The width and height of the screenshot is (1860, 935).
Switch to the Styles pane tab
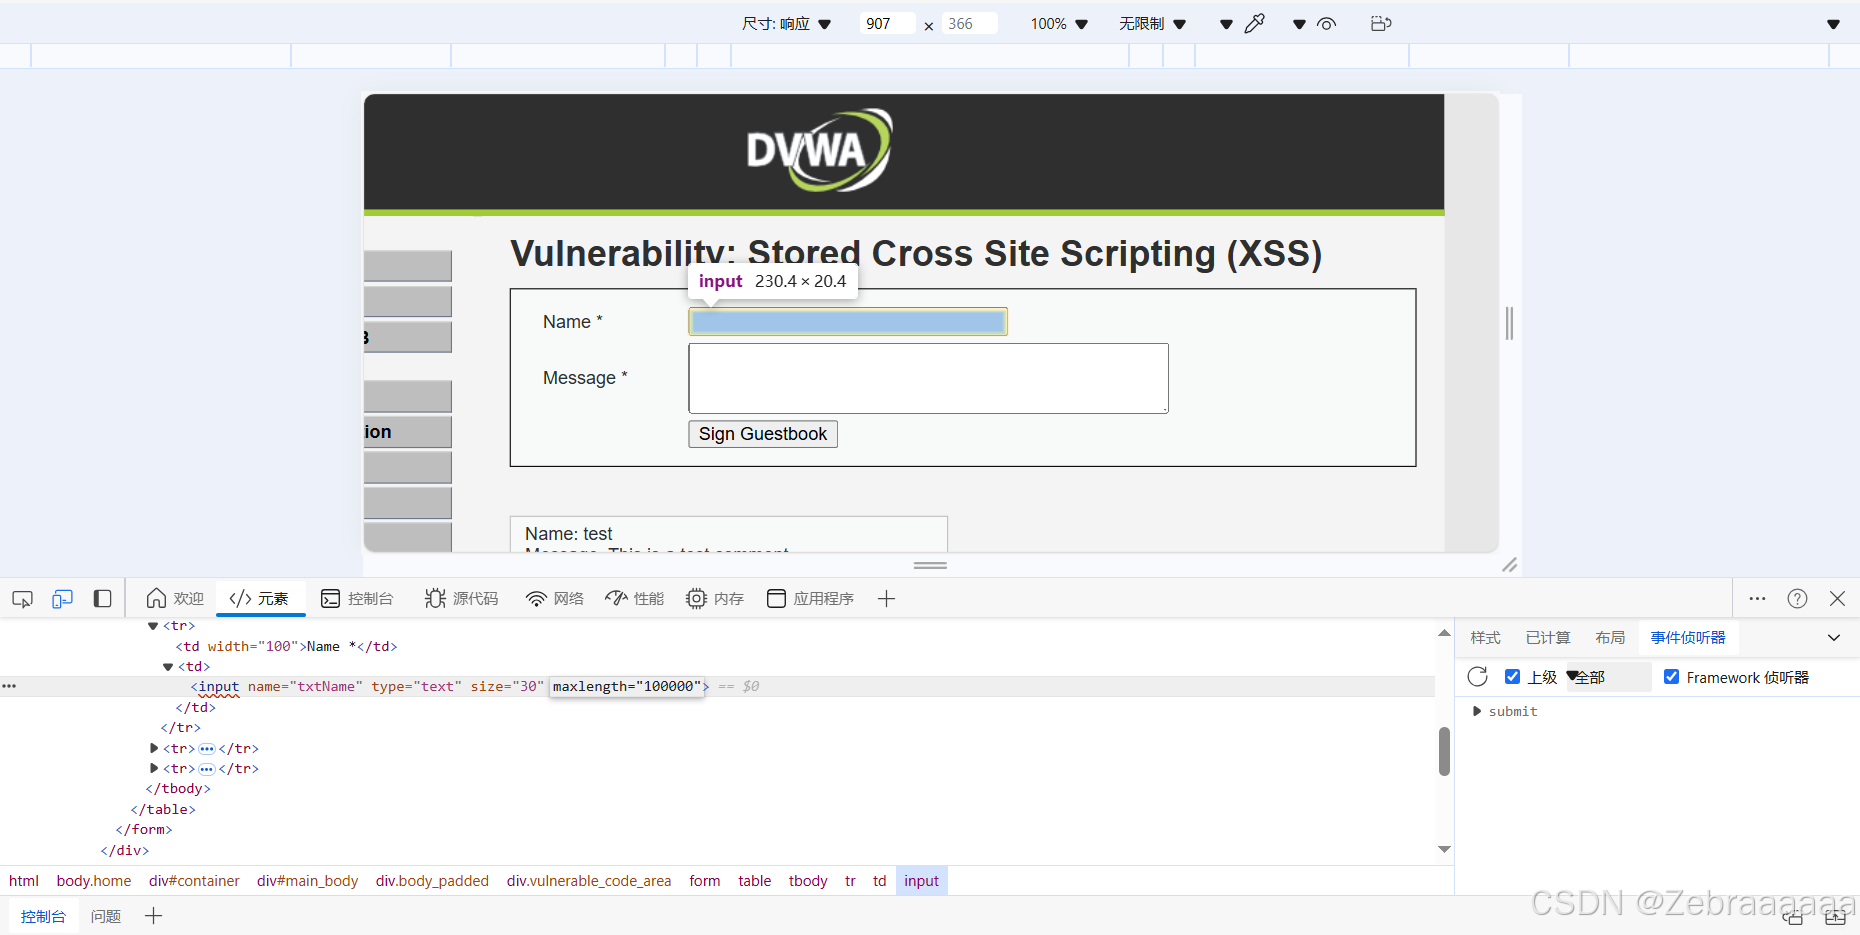click(x=1485, y=637)
